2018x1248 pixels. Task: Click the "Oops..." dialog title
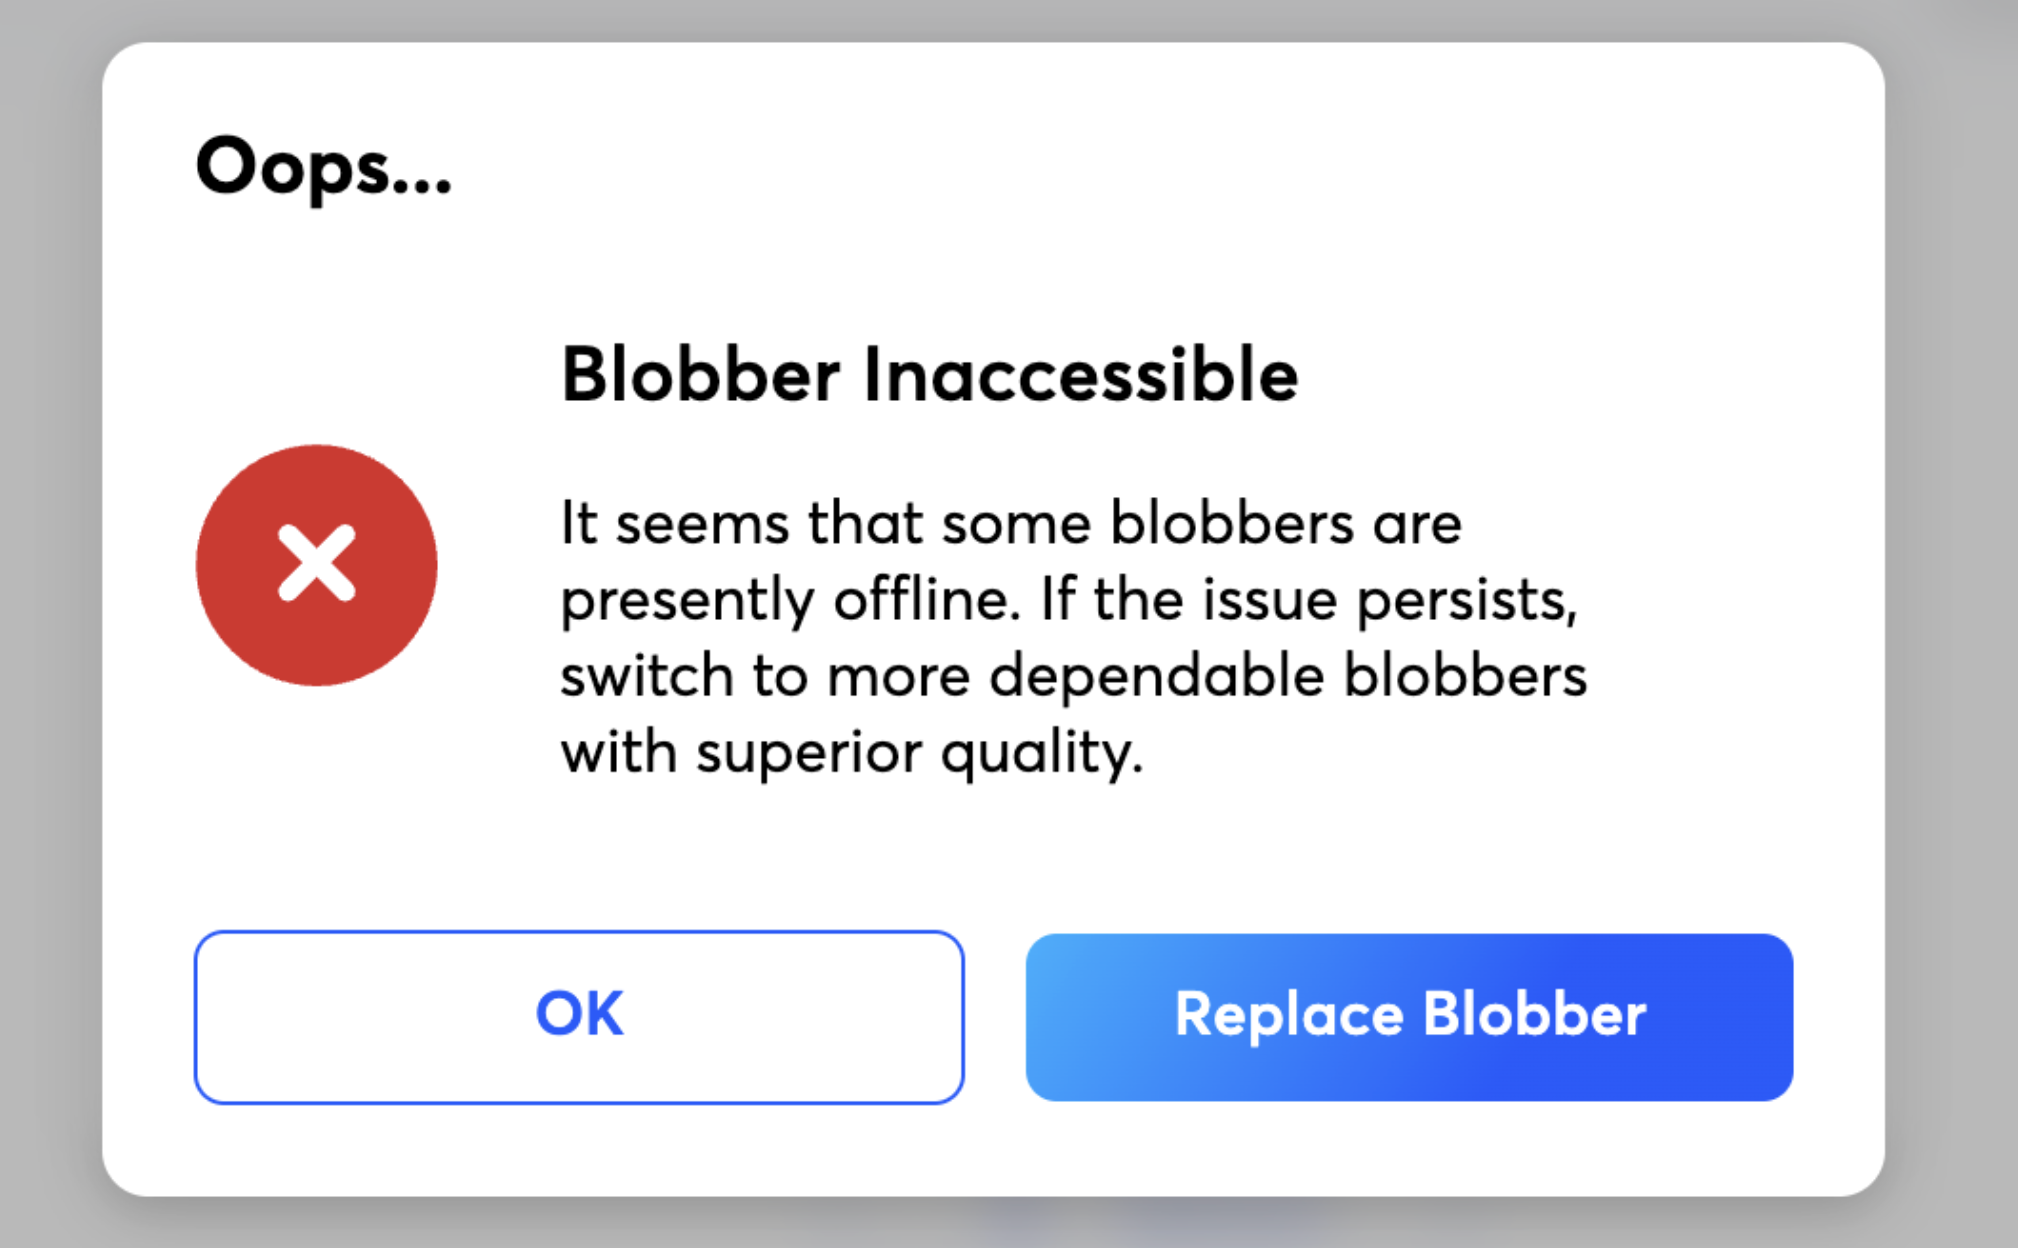pos(323,167)
